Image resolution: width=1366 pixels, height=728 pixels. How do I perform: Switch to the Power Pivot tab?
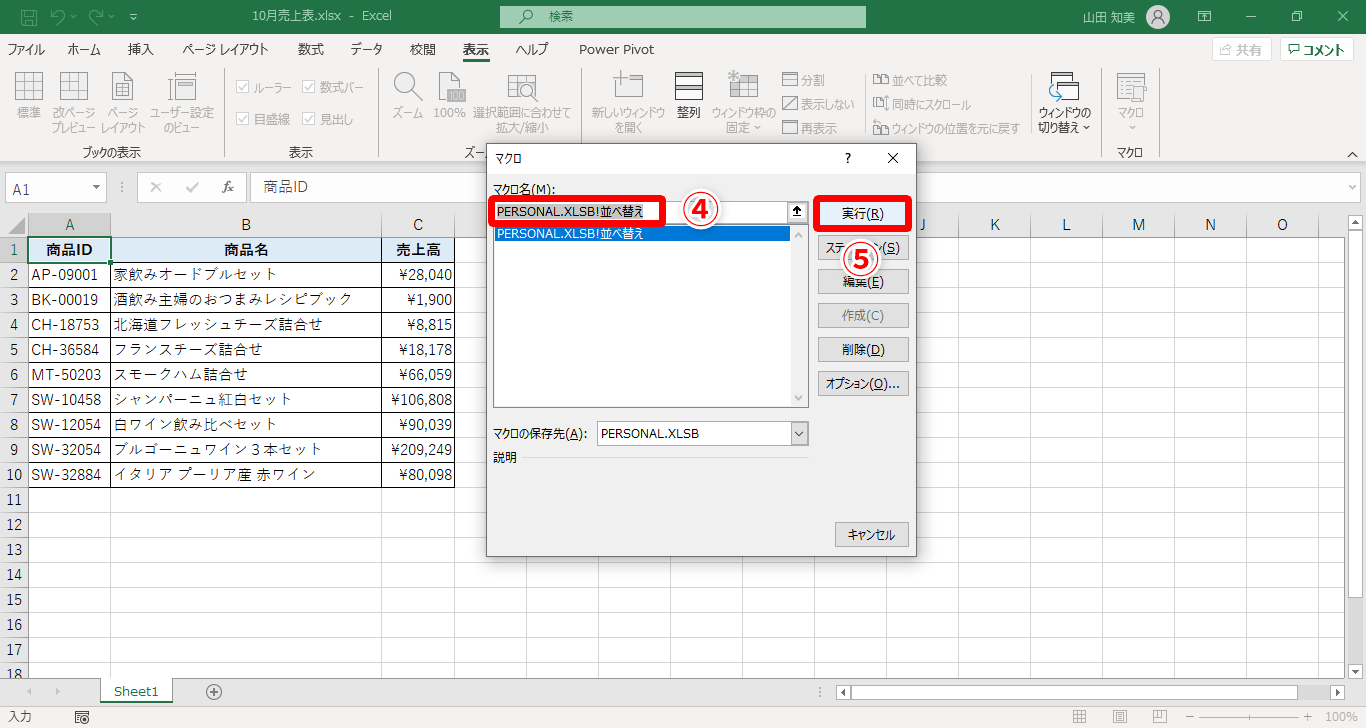[616, 49]
